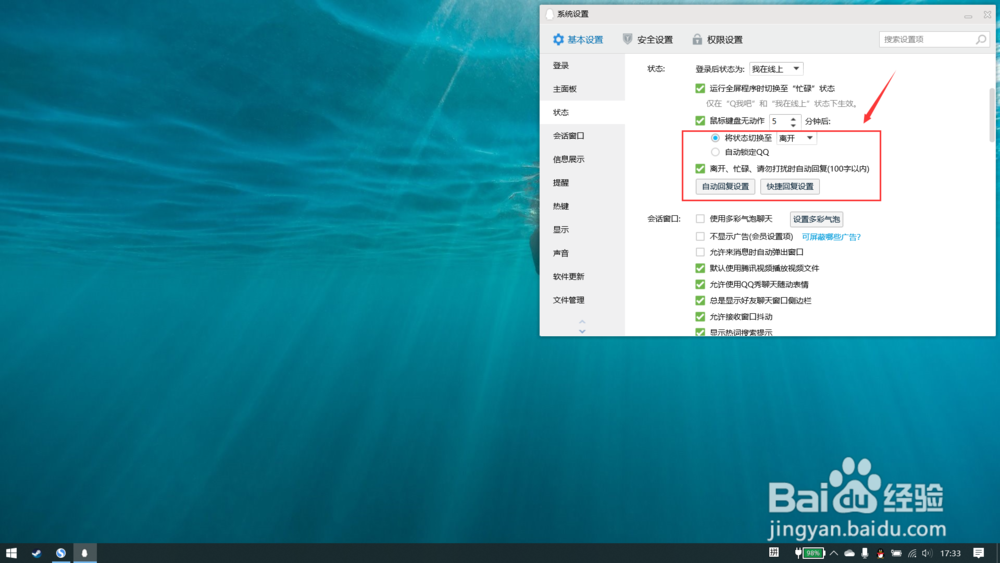Toggle 允许接收窗口抖动 checkbox
The height and width of the screenshot is (563, 1000).
[700, 317]
